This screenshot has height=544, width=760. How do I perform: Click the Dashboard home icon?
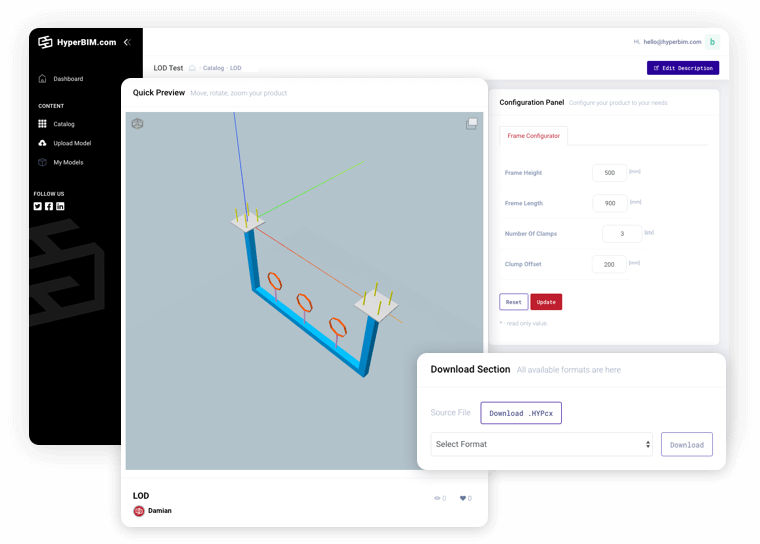pyautogui.click(x=43, y=79)
